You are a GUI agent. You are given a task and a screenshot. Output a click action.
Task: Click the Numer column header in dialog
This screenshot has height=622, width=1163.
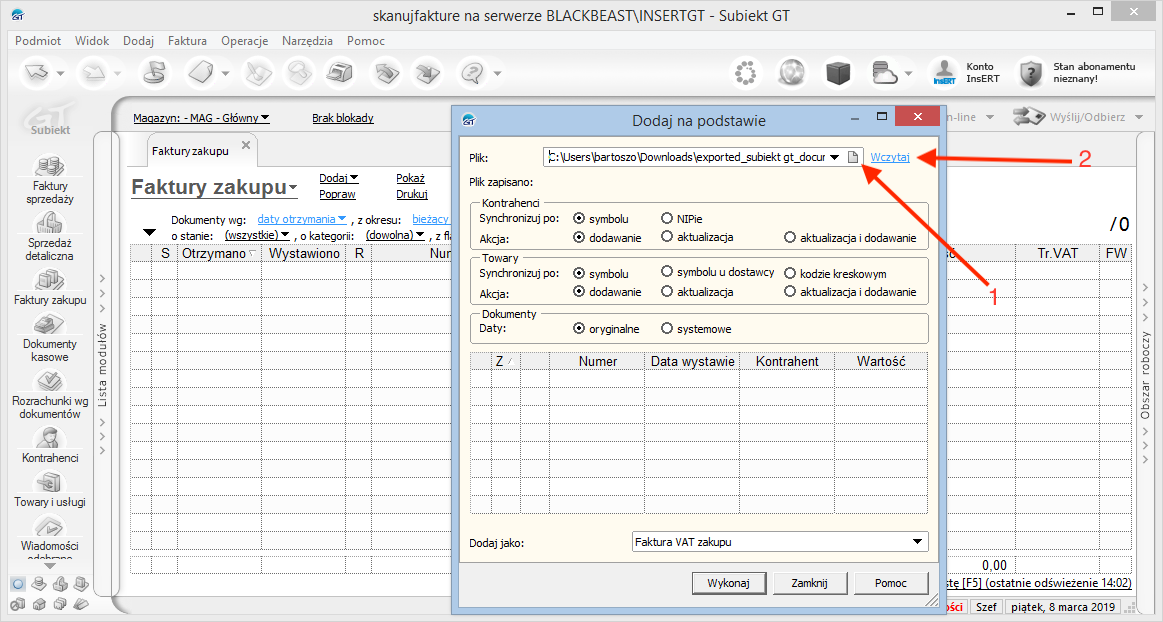click(597, 361)
